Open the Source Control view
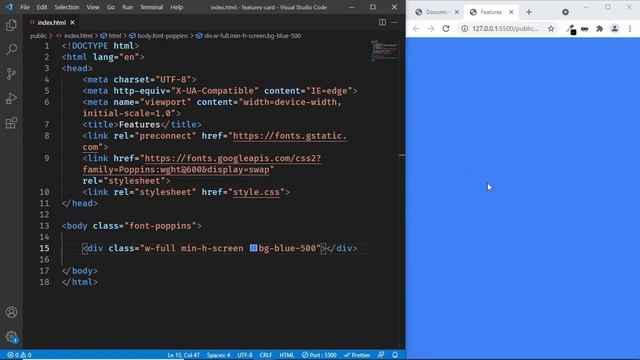Screen dimensions: 640x360 [11, 74]
